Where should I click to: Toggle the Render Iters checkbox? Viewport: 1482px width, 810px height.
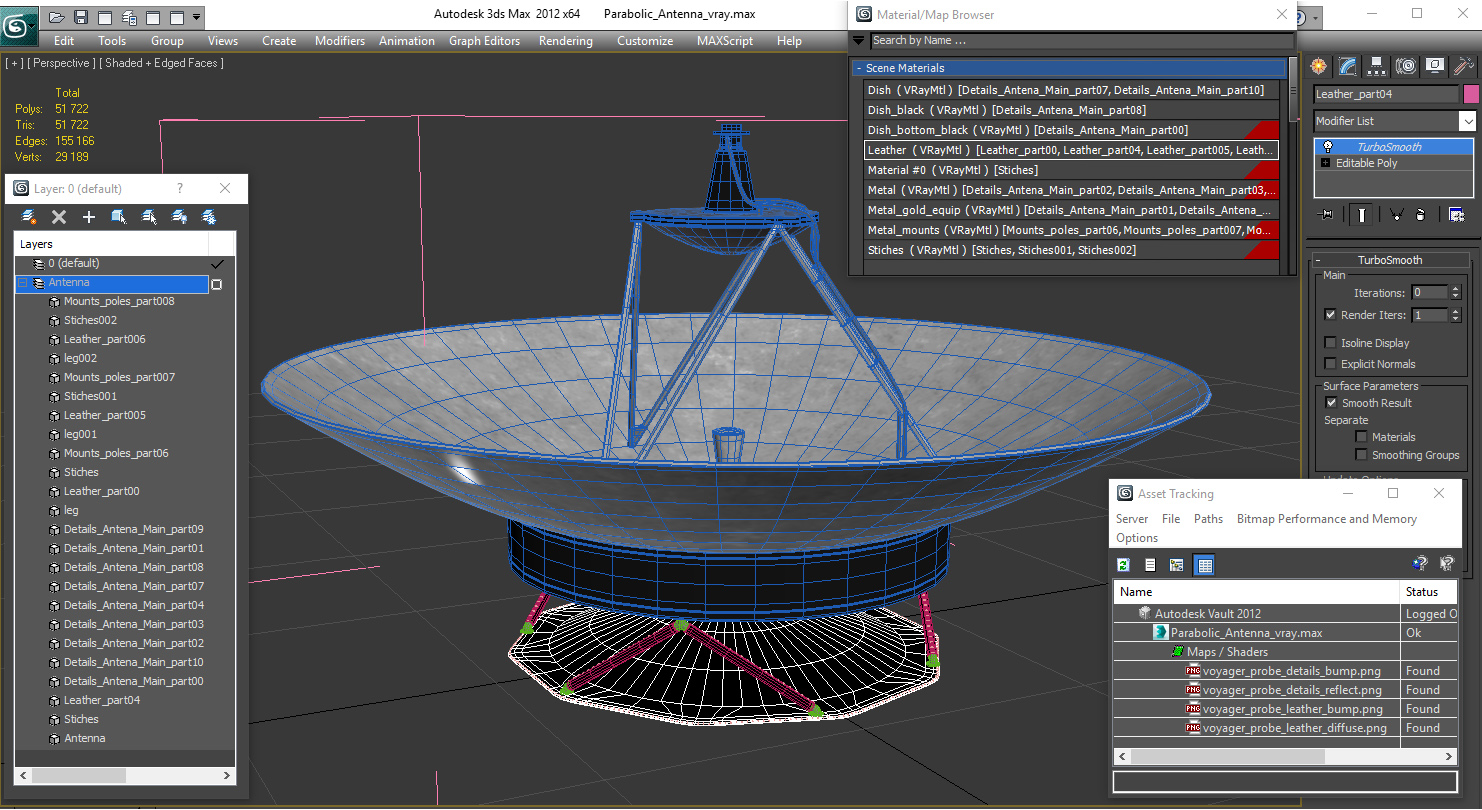point(1330,315)
